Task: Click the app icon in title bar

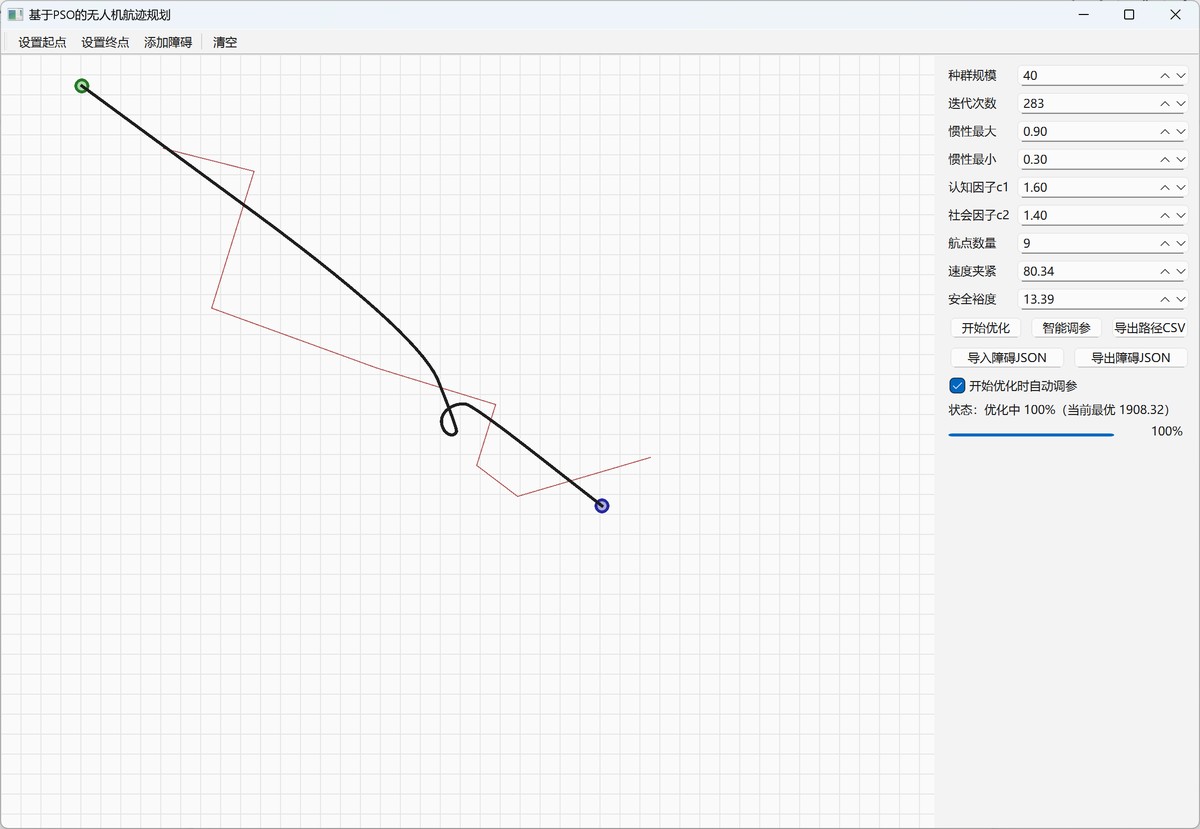Action: click(15, 15)
